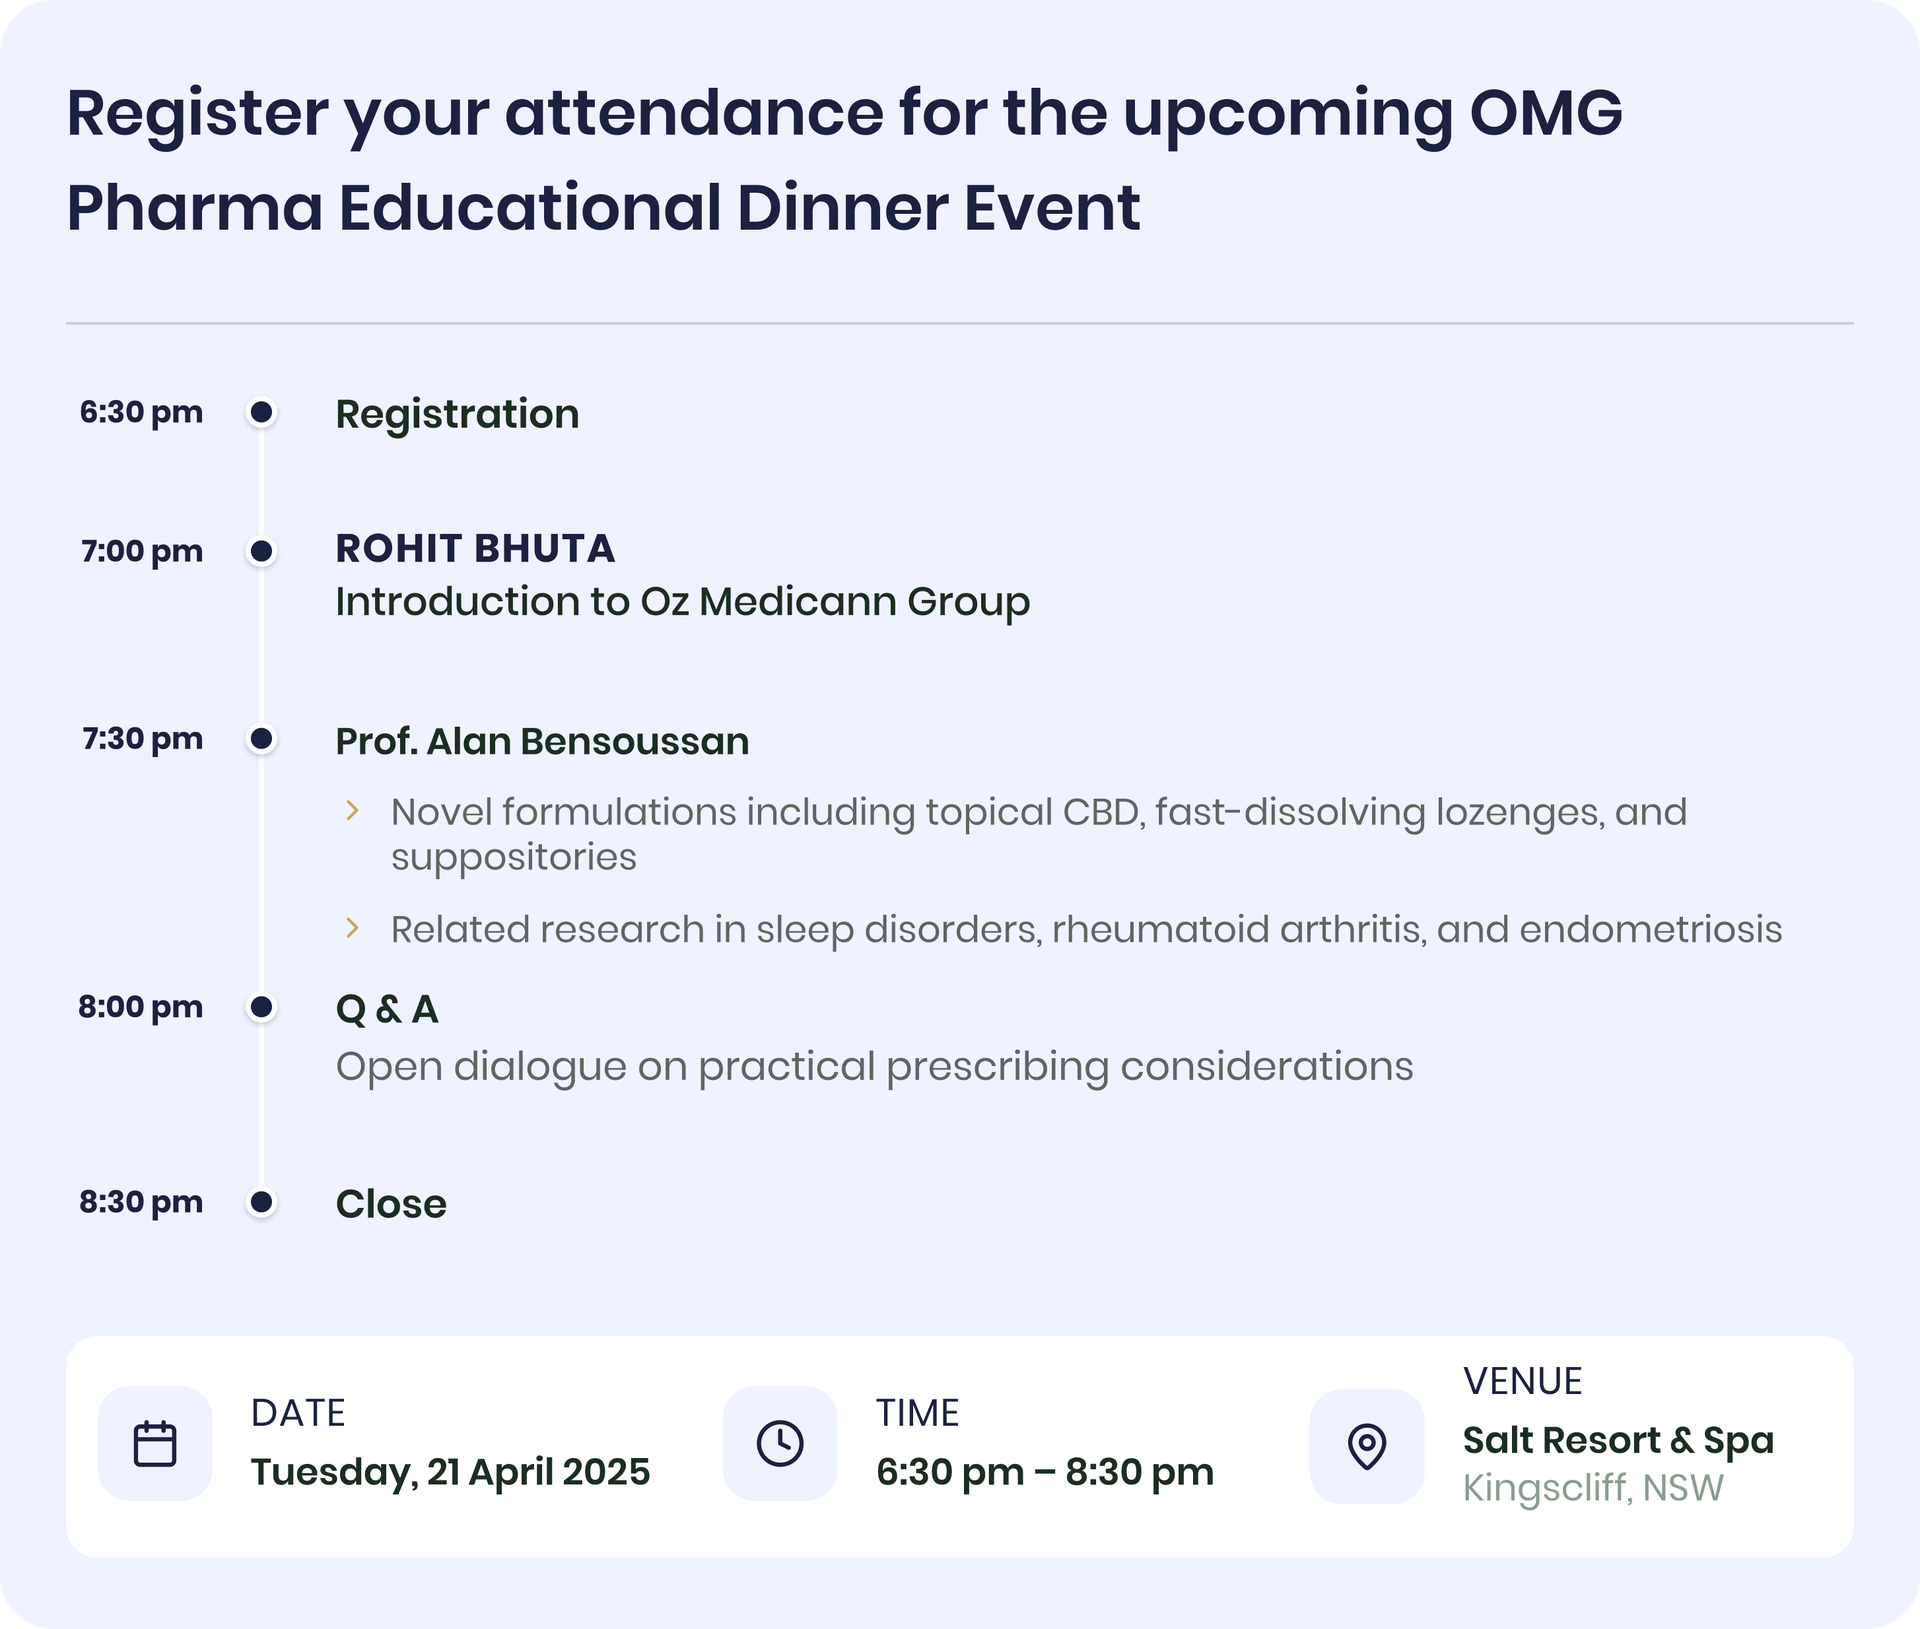
Task: Click the Registration agenda item
Action: tap(457, 414)
